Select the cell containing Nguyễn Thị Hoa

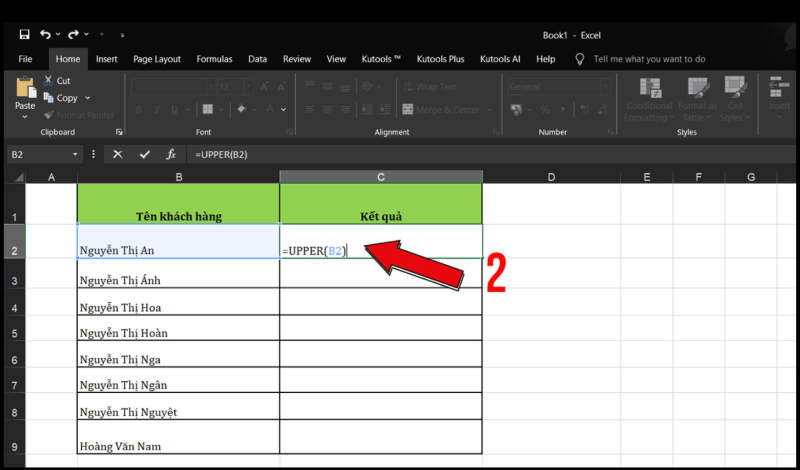coord(178,307)
